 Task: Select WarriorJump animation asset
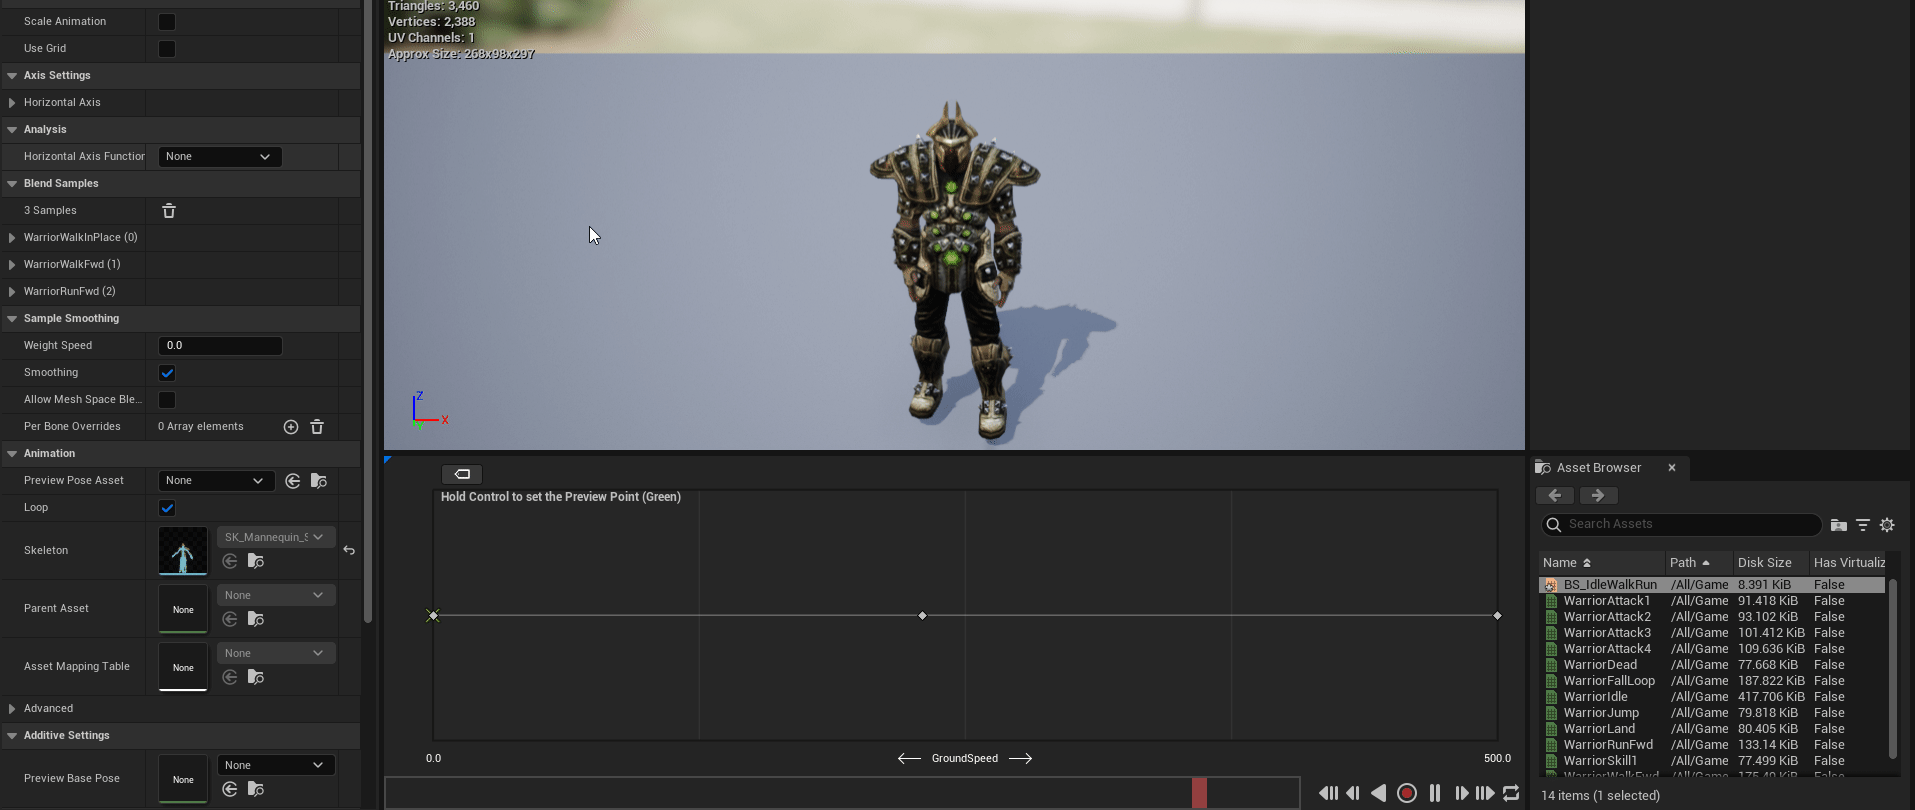pyautogui.click(x=1711, y=713)
